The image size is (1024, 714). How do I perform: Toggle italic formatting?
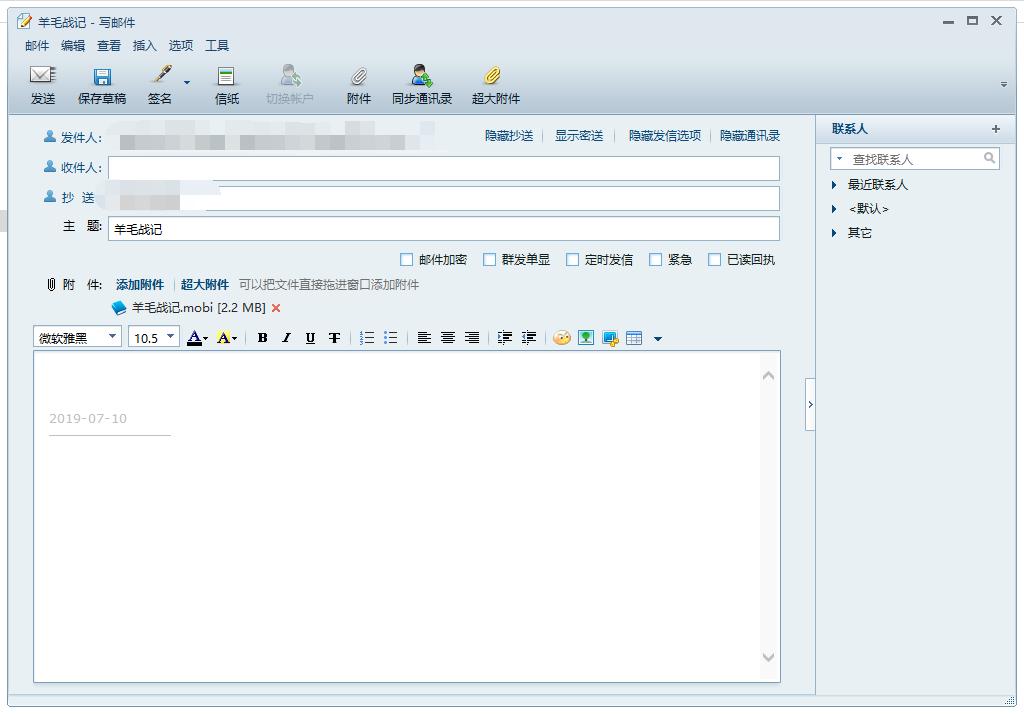click(x=286, y=338)
